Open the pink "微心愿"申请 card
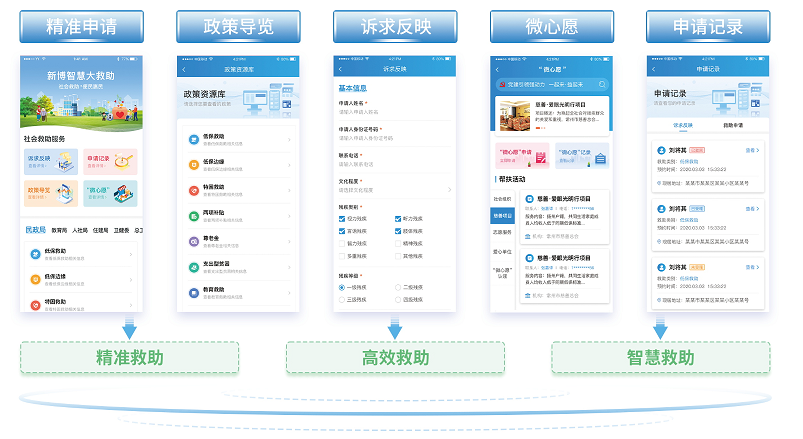This screenshot has height=439, width=803. 522,156
